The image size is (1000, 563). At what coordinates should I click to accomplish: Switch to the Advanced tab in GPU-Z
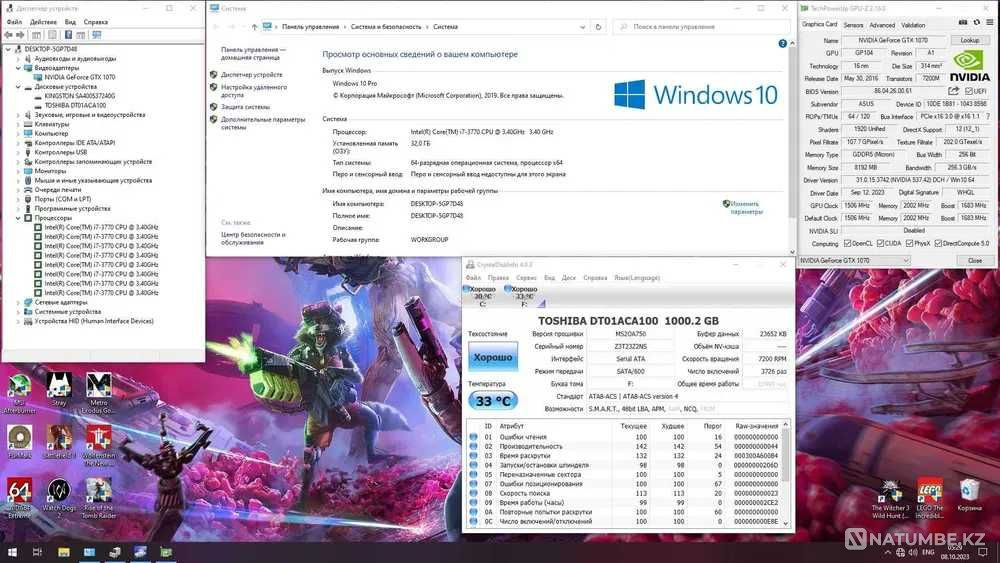882,25
